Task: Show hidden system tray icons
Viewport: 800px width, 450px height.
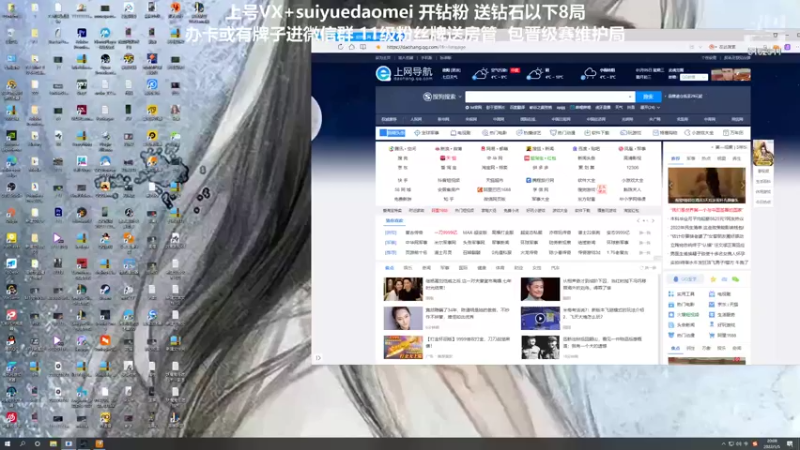Action: tap(723, 444)
